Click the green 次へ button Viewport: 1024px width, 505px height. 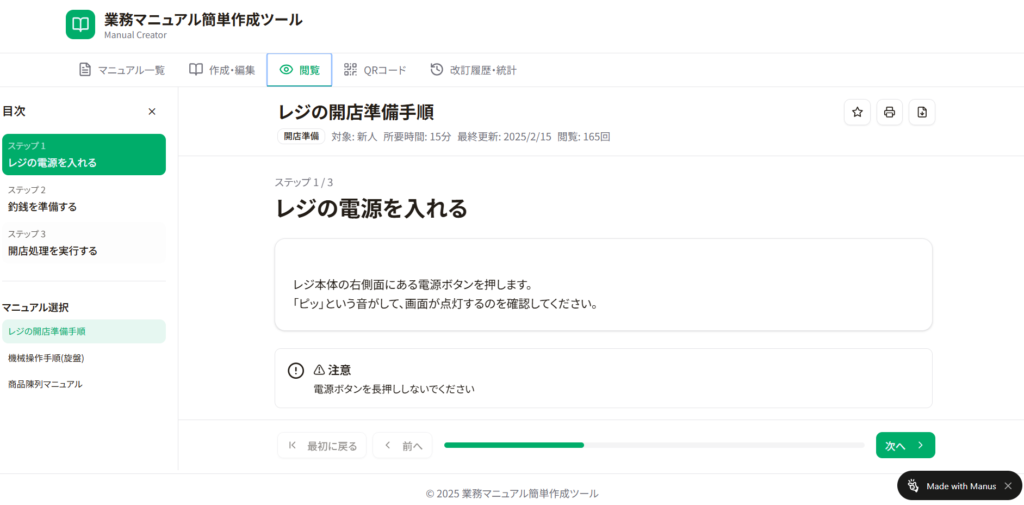(905, 446)
